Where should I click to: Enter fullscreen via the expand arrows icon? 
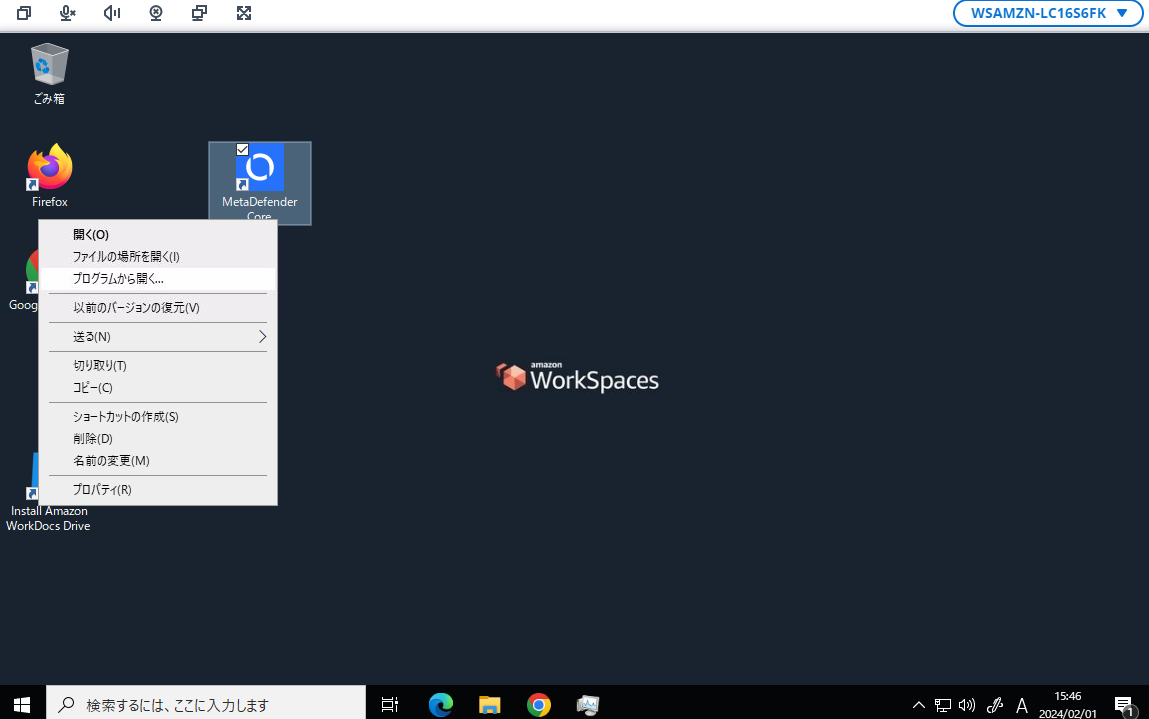pyautogui.click(x=244, y=13)
